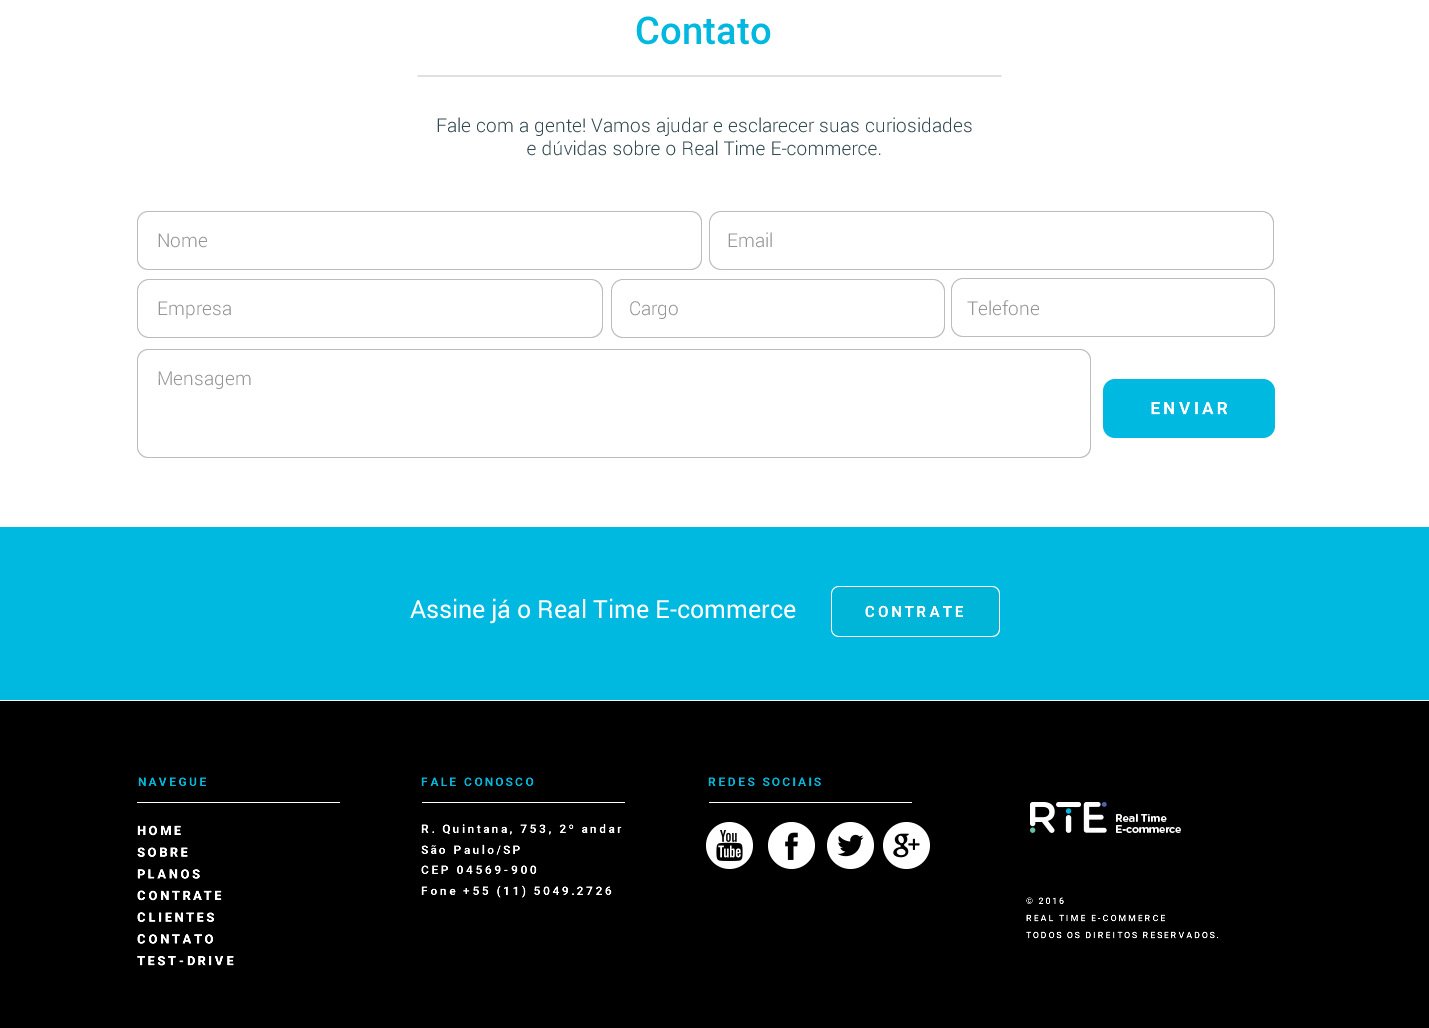The image size is (1429, 1028).
Task: Open the Facebook social icon
Action: point(791,846)
